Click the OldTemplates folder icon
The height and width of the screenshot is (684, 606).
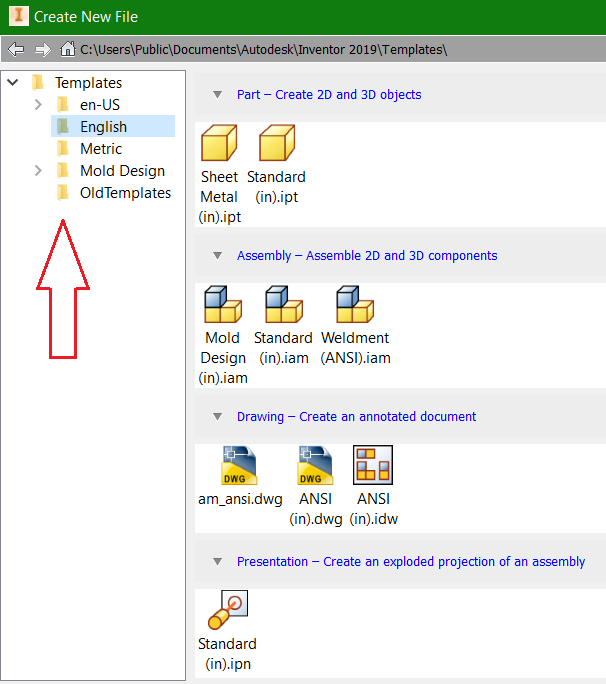click(x=63, y=193)
